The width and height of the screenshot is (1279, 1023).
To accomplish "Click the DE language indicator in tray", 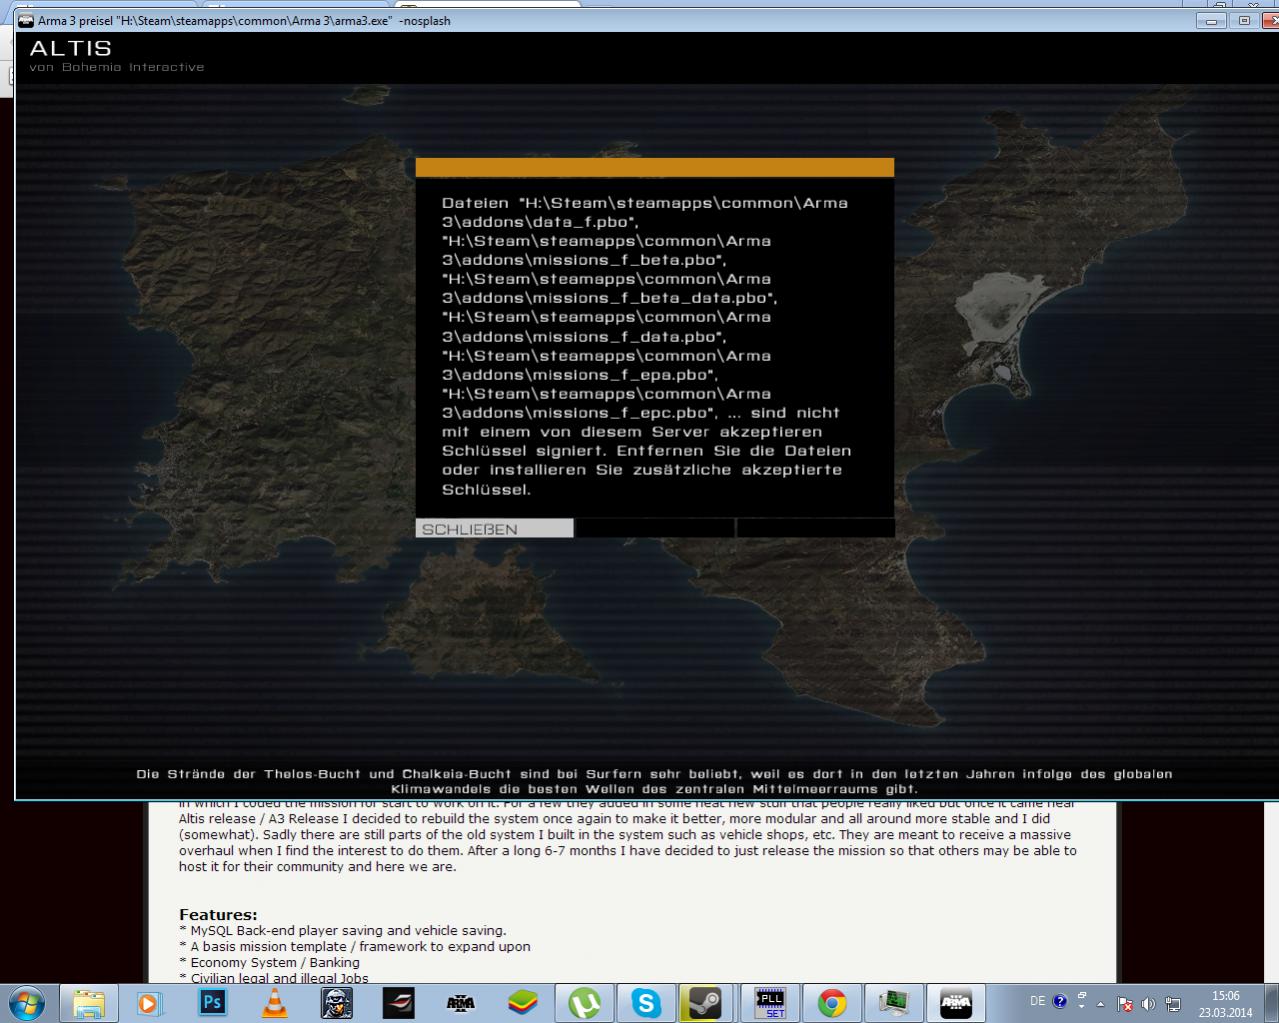I will pyautogui.click(x=1037, y=1001).
